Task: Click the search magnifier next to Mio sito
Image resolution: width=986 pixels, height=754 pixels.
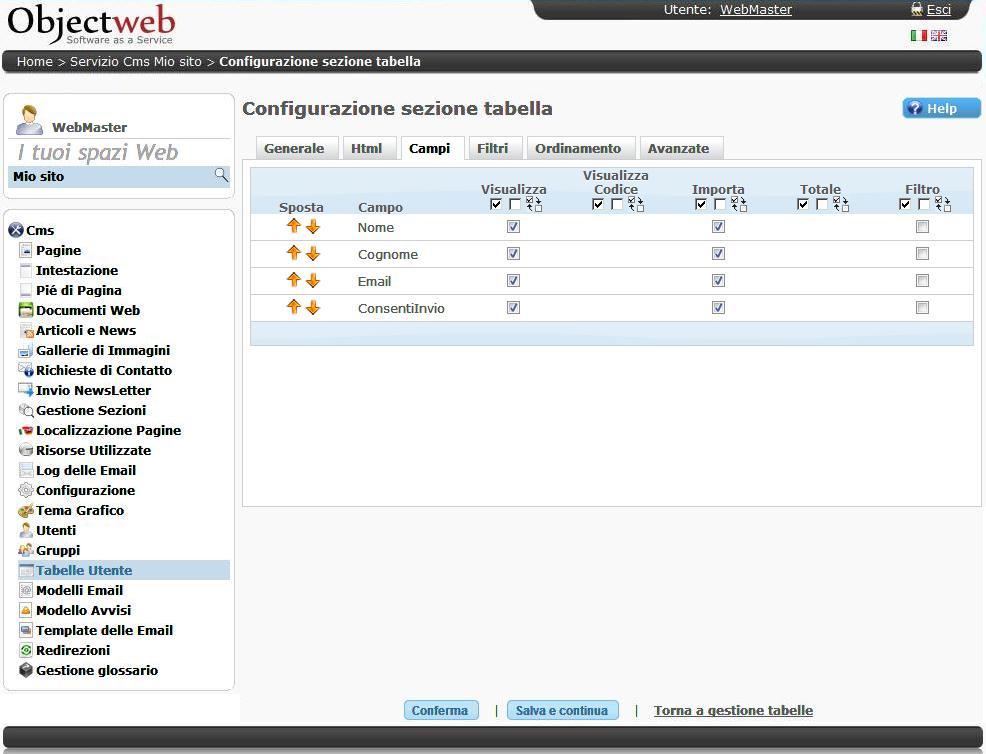Action: pyautogui.click(x=221, y=176)
